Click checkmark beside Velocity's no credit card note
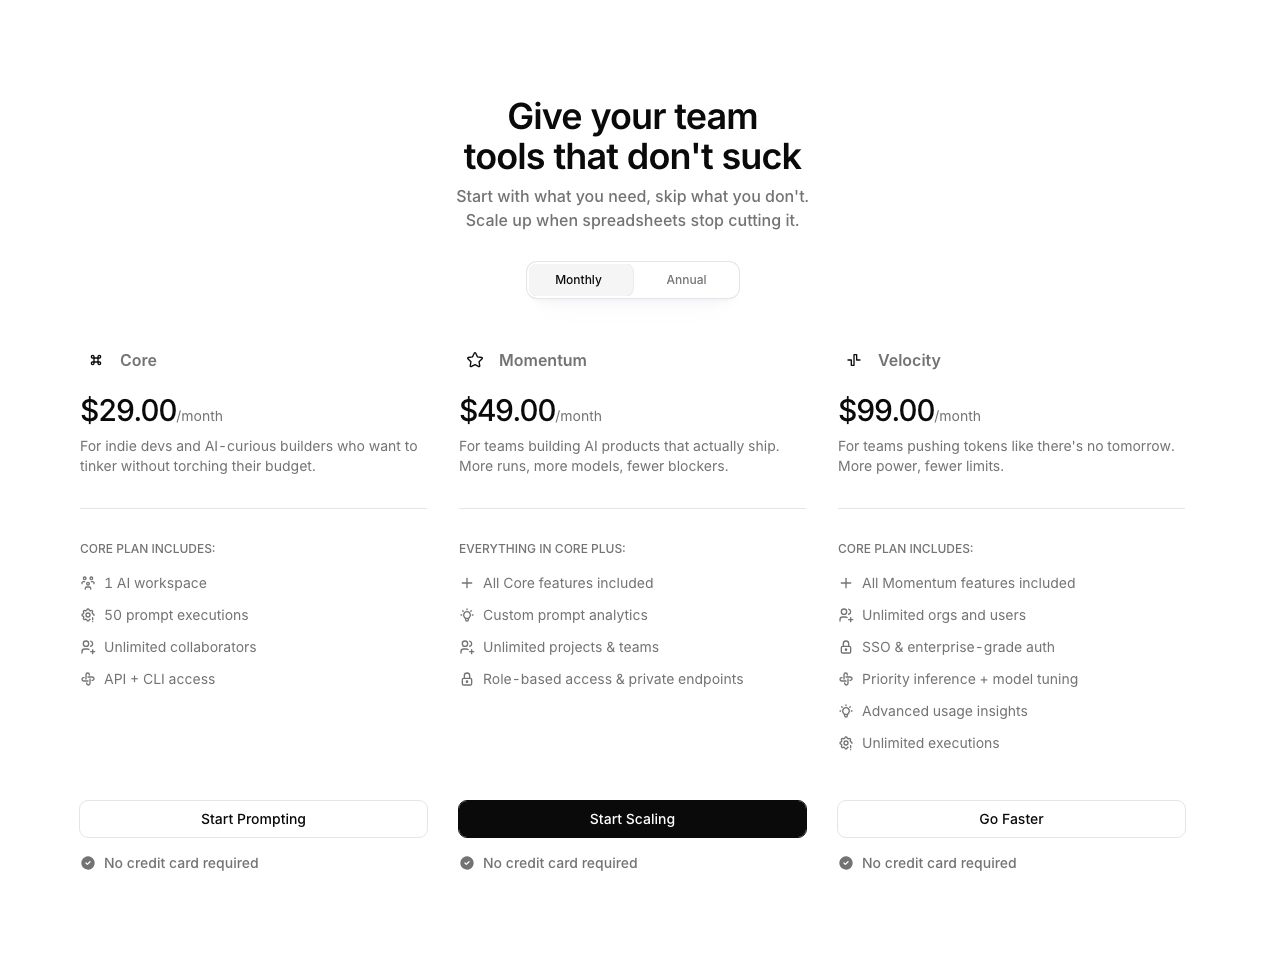The image size is (1280, 969). click(x=846, y=862)
